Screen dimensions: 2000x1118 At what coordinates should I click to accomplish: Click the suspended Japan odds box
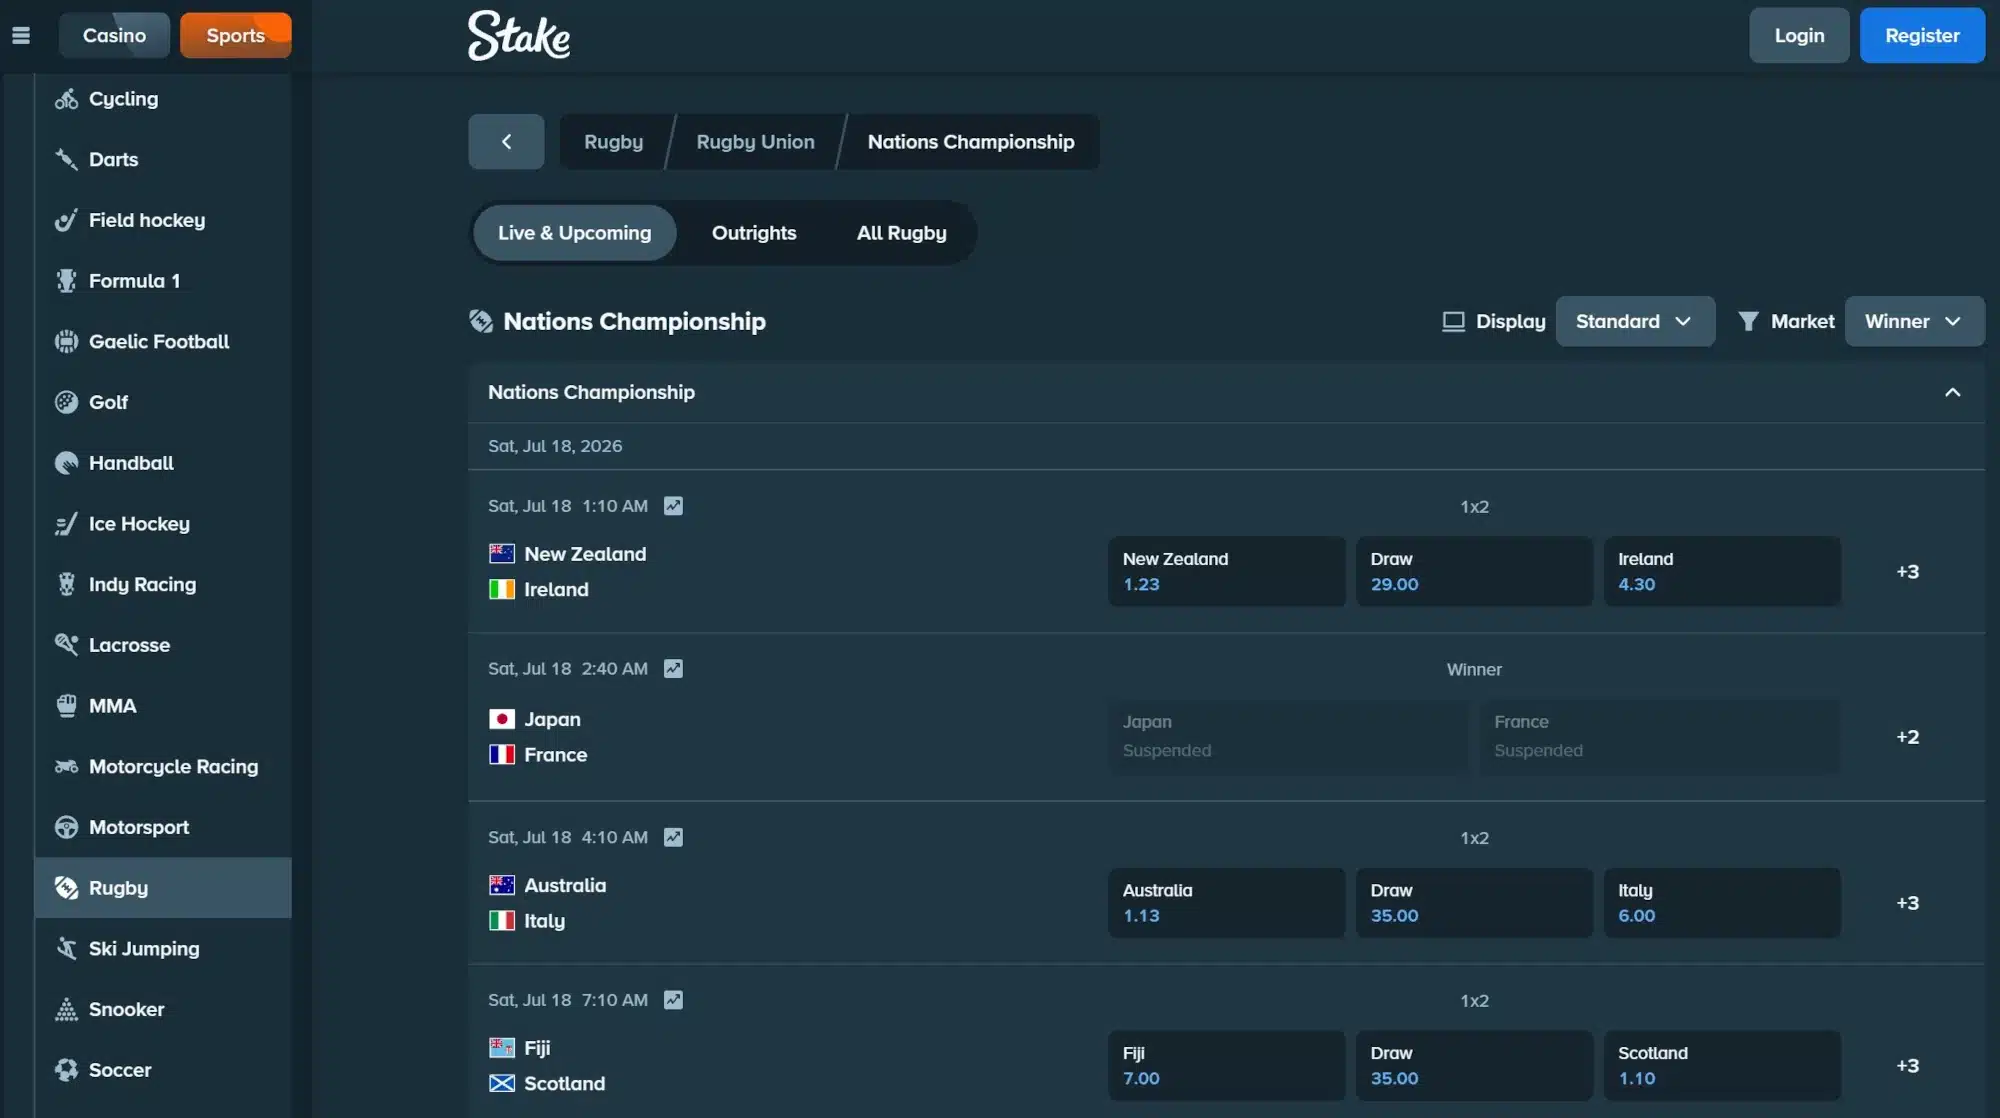tap(1288, 737)
